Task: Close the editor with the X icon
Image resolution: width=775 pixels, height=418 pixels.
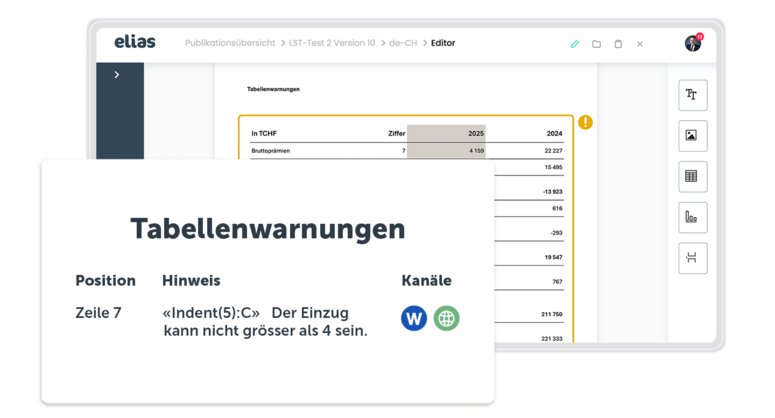Action: coord(640,44)
